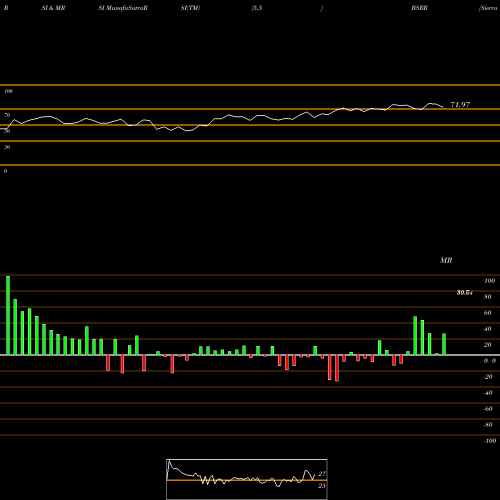The width and height of the screenshot is (500, 500).
Task: Open the mini line chart thumbnail
Action: (x=247, y=479)
